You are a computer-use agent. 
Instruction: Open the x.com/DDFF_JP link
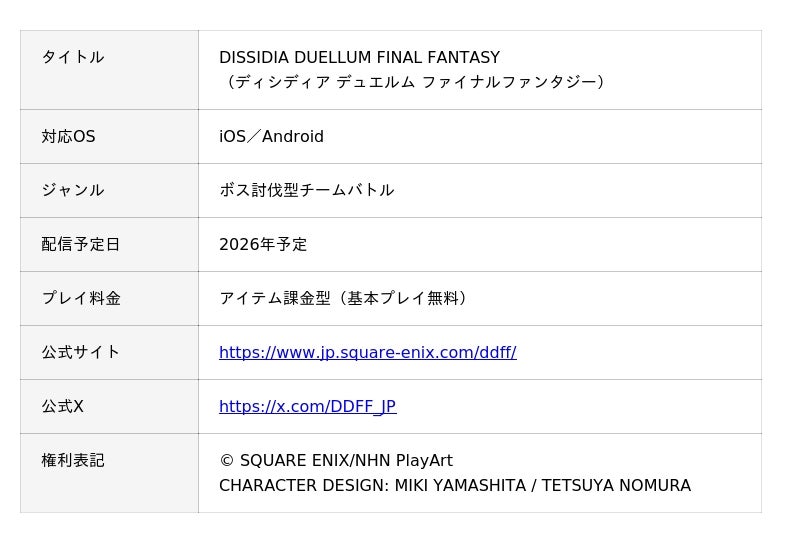[307, 406]
